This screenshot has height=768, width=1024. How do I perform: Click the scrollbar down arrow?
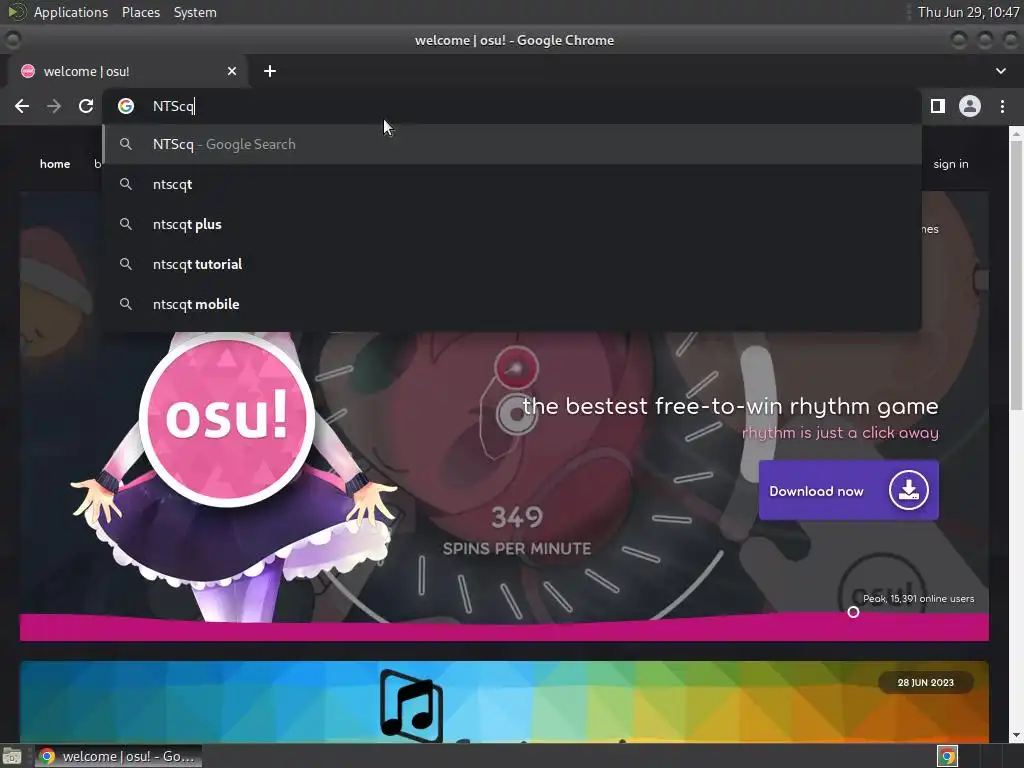pos(1016,736)
